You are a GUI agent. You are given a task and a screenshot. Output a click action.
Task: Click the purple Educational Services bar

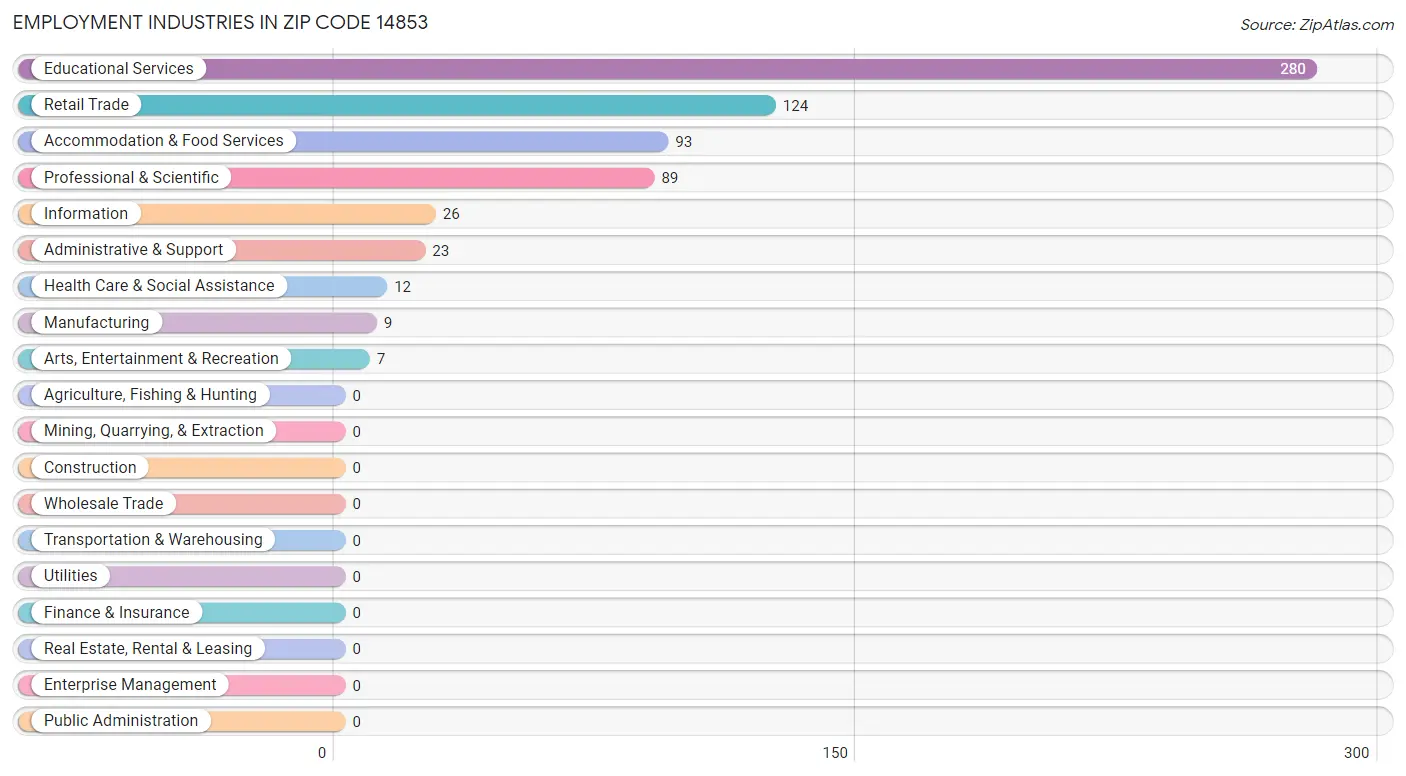(667, 69)
